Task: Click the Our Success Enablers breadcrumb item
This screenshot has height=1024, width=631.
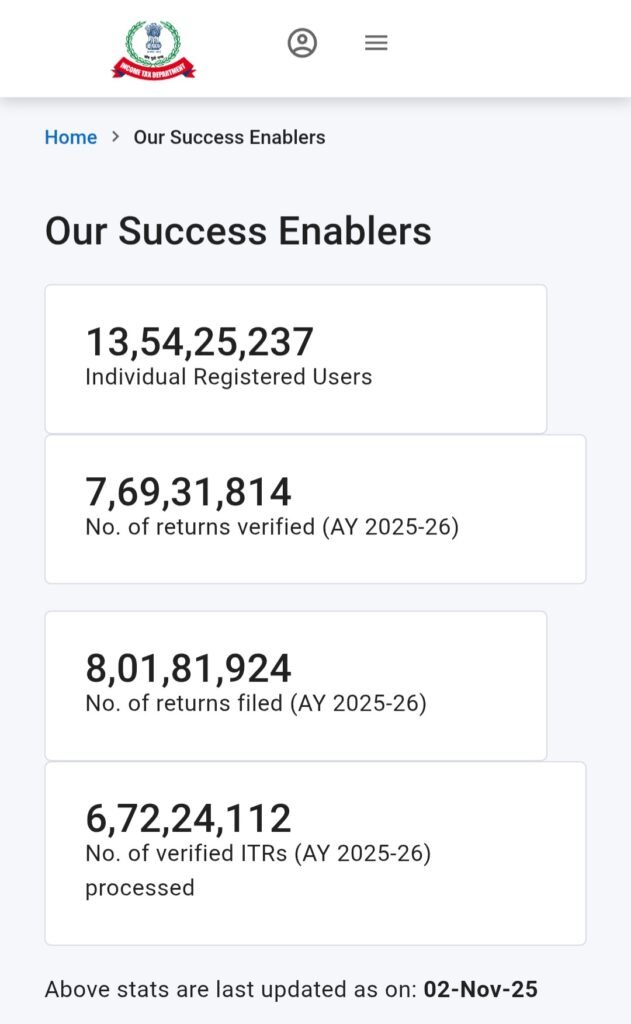Action: tap(229, 137)
